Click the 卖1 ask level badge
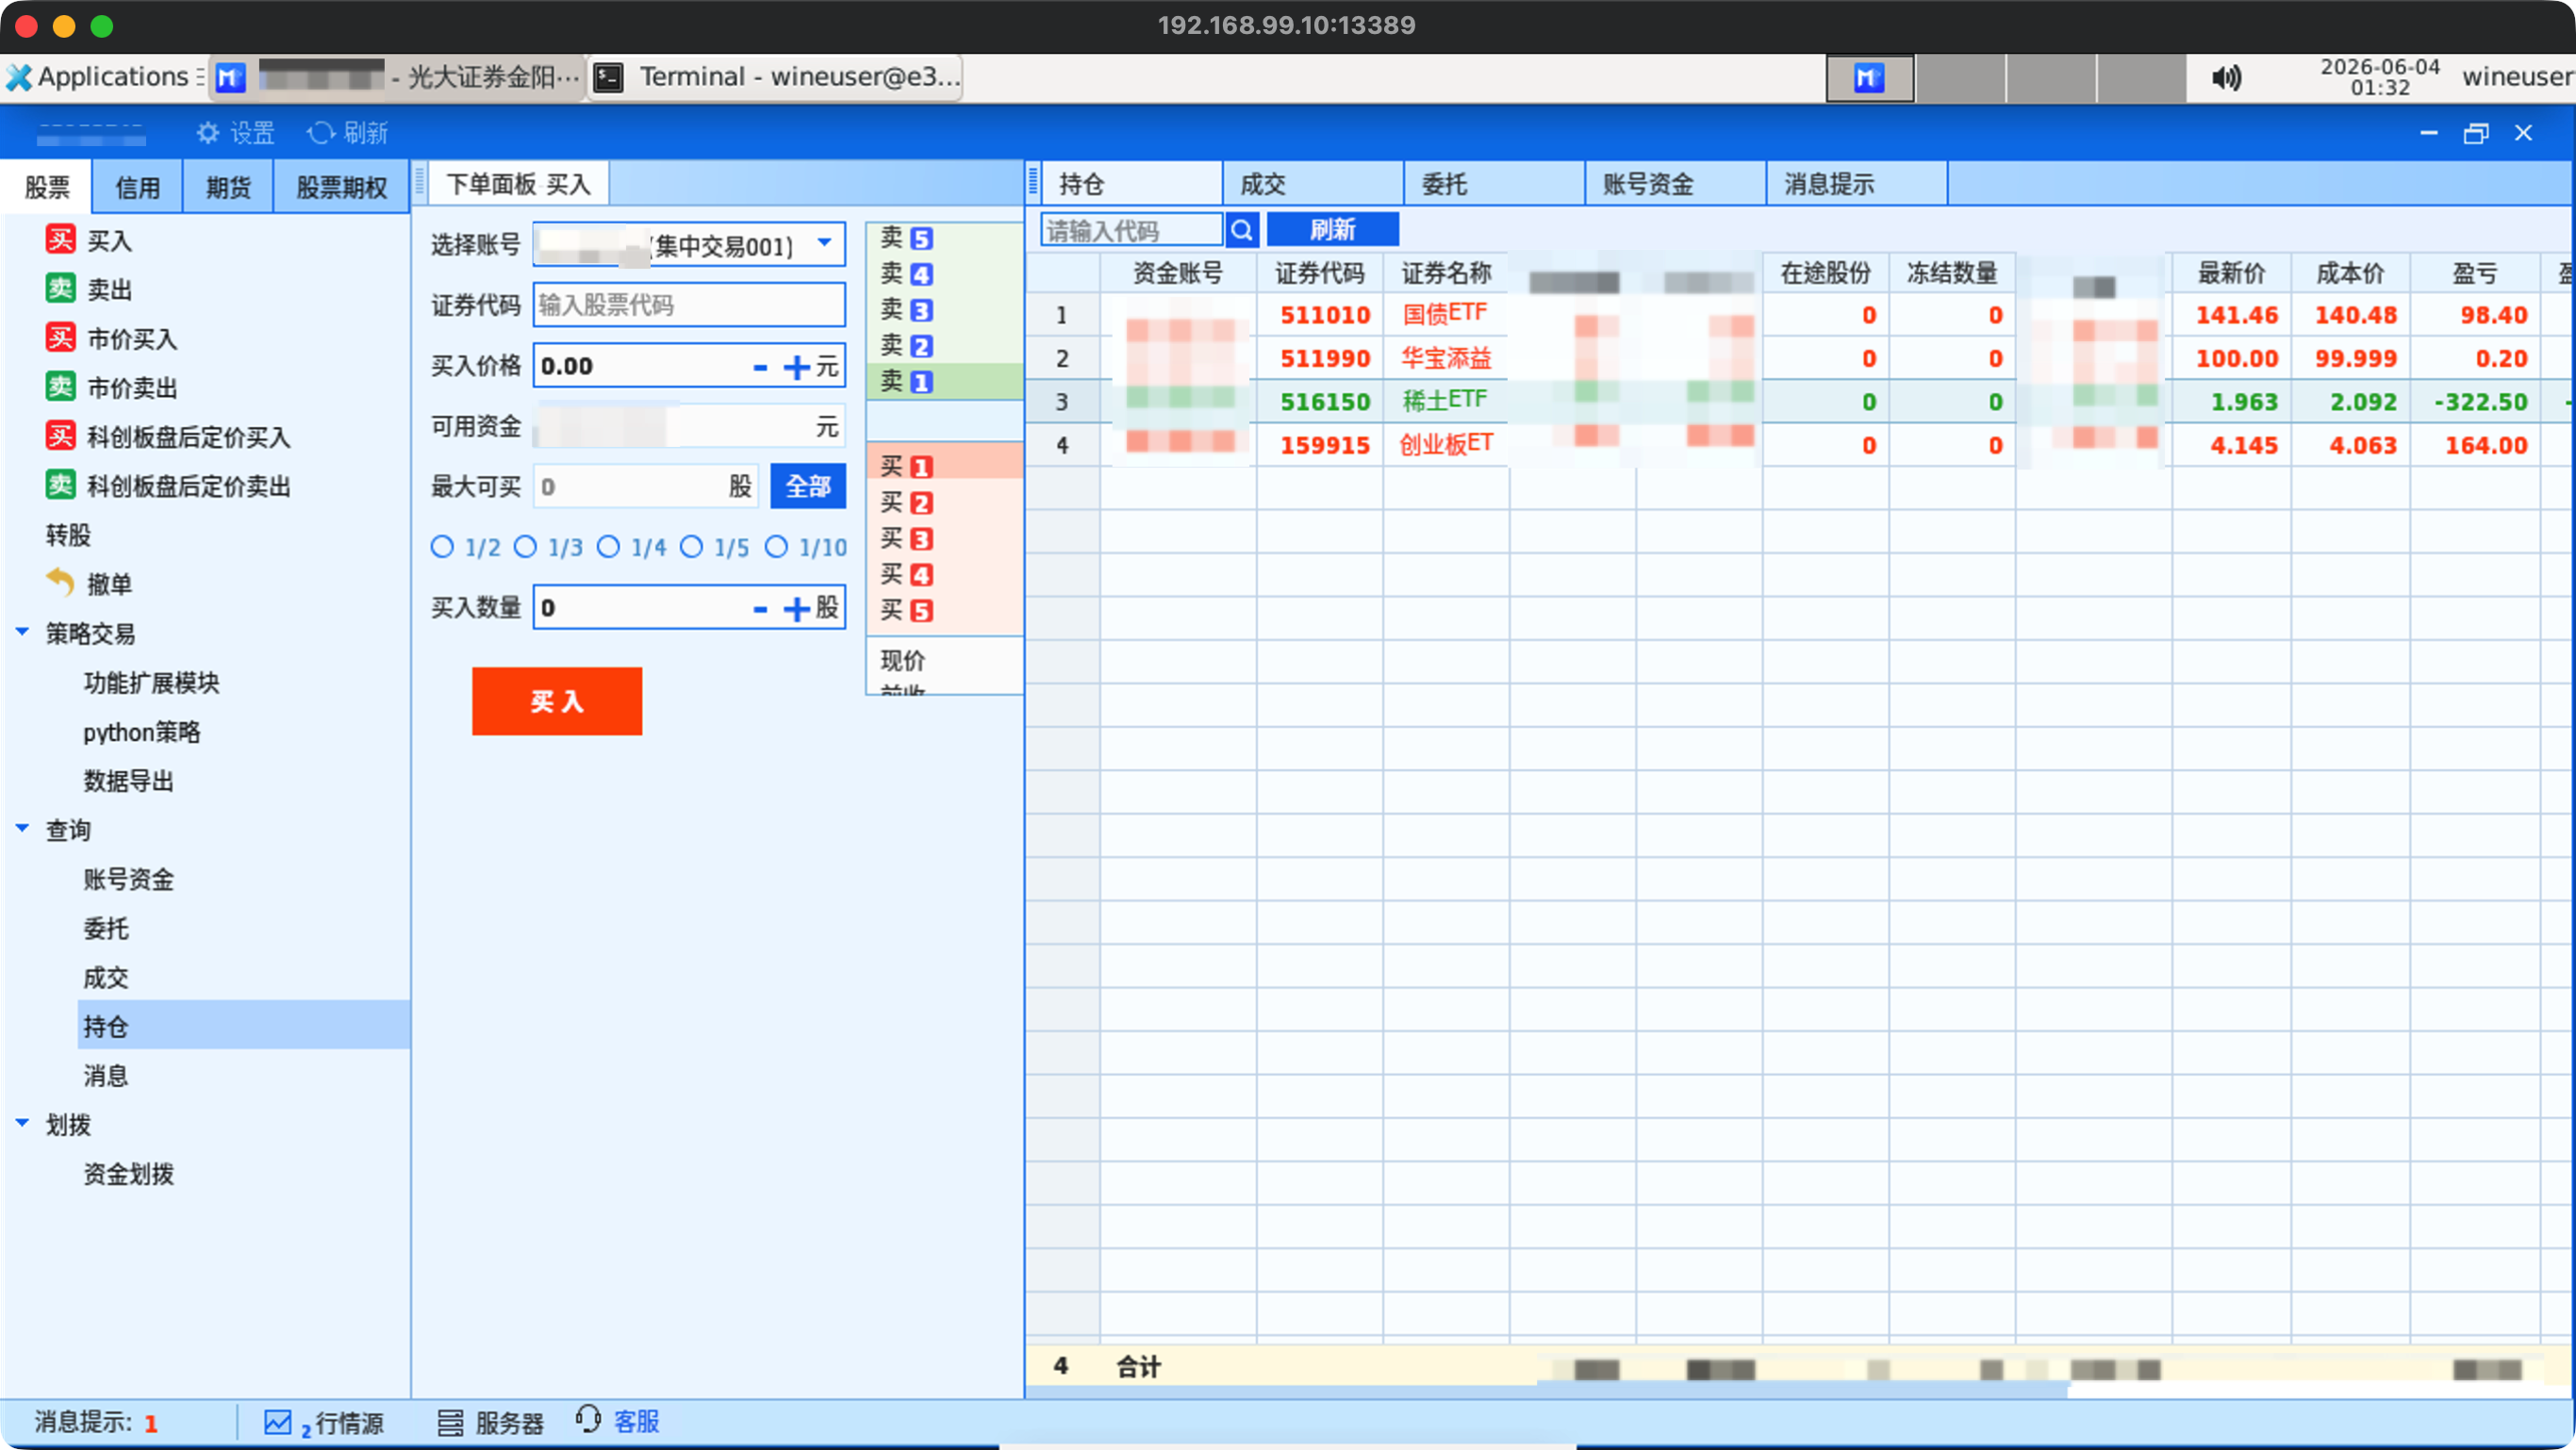Screen dimensions: 2576x1450 pos(921,382)
